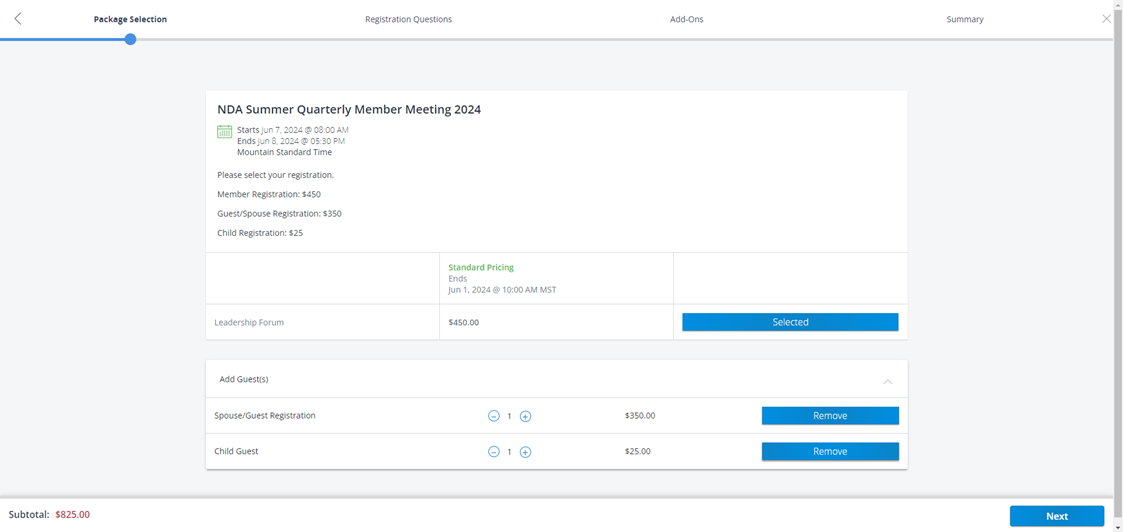Click the back arrow icon

point(18,19)
